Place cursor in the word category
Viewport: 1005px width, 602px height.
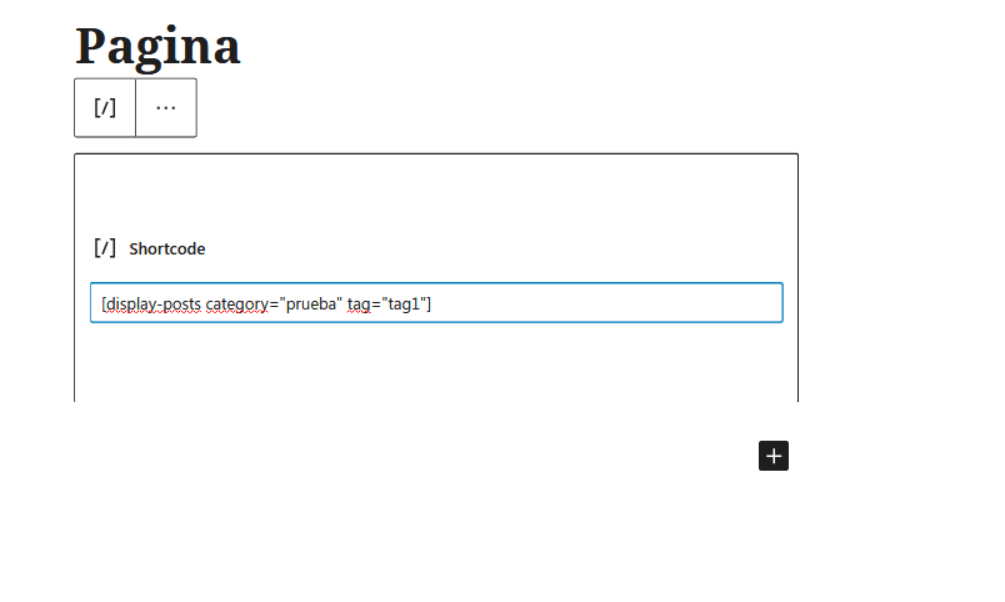tap(237, 304)
